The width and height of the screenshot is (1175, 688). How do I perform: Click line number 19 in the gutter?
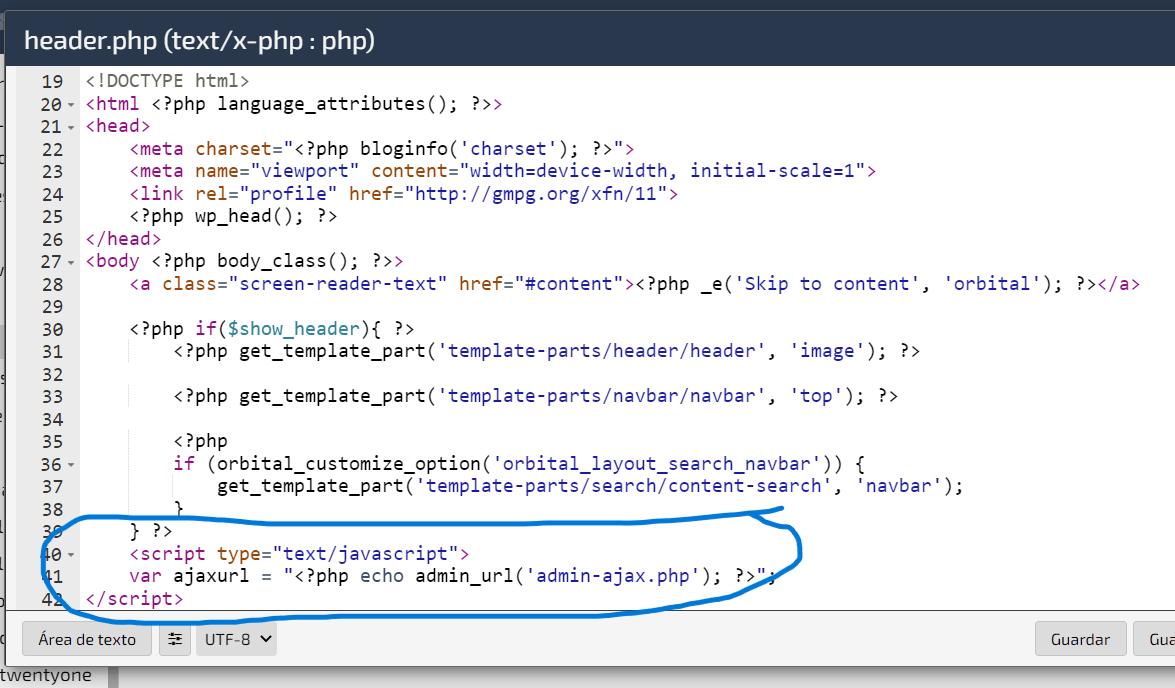52,81
